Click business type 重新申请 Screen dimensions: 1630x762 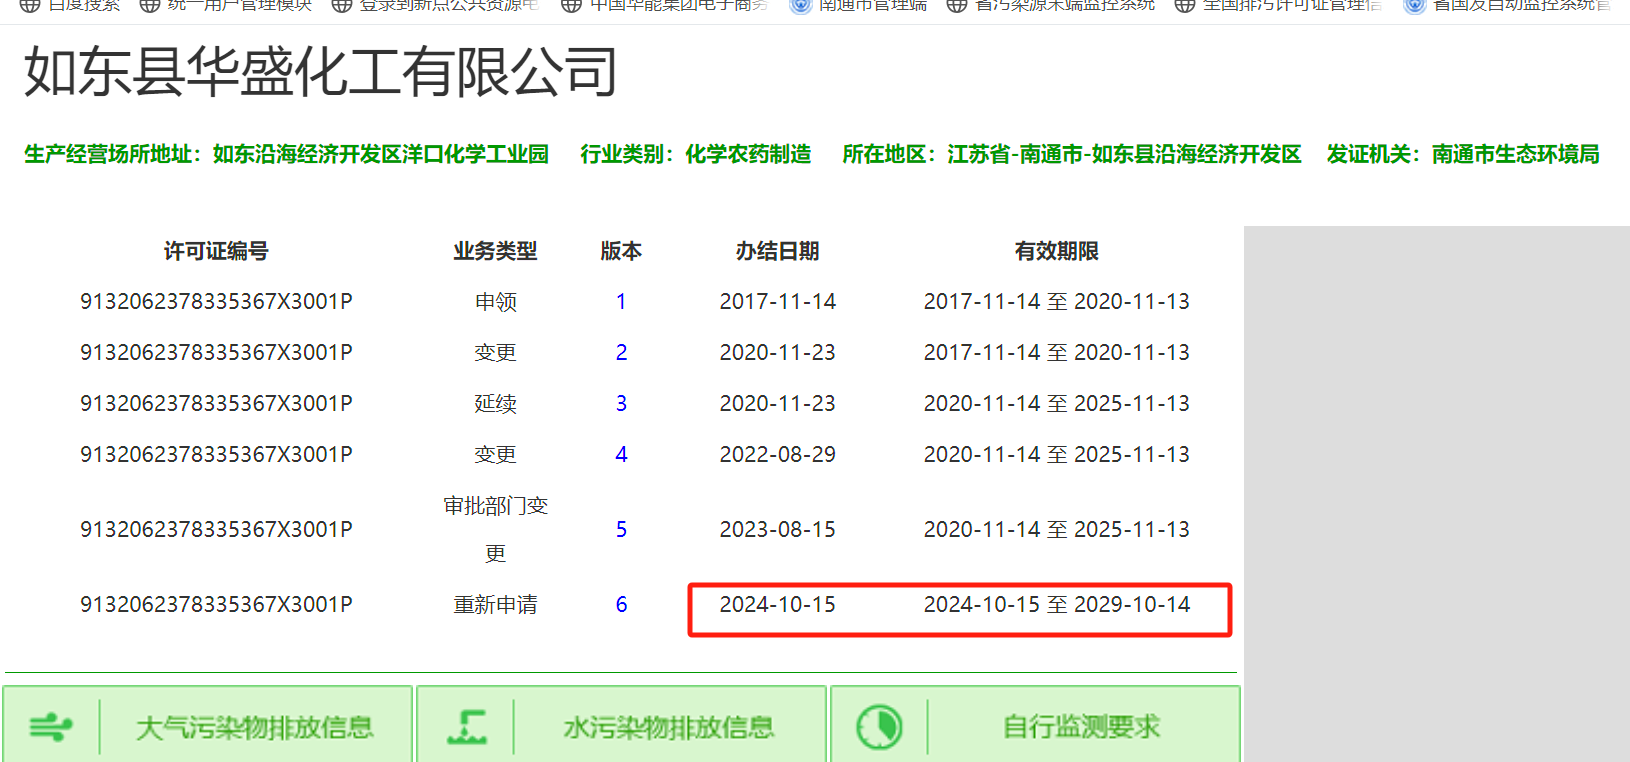click(495, 605)
